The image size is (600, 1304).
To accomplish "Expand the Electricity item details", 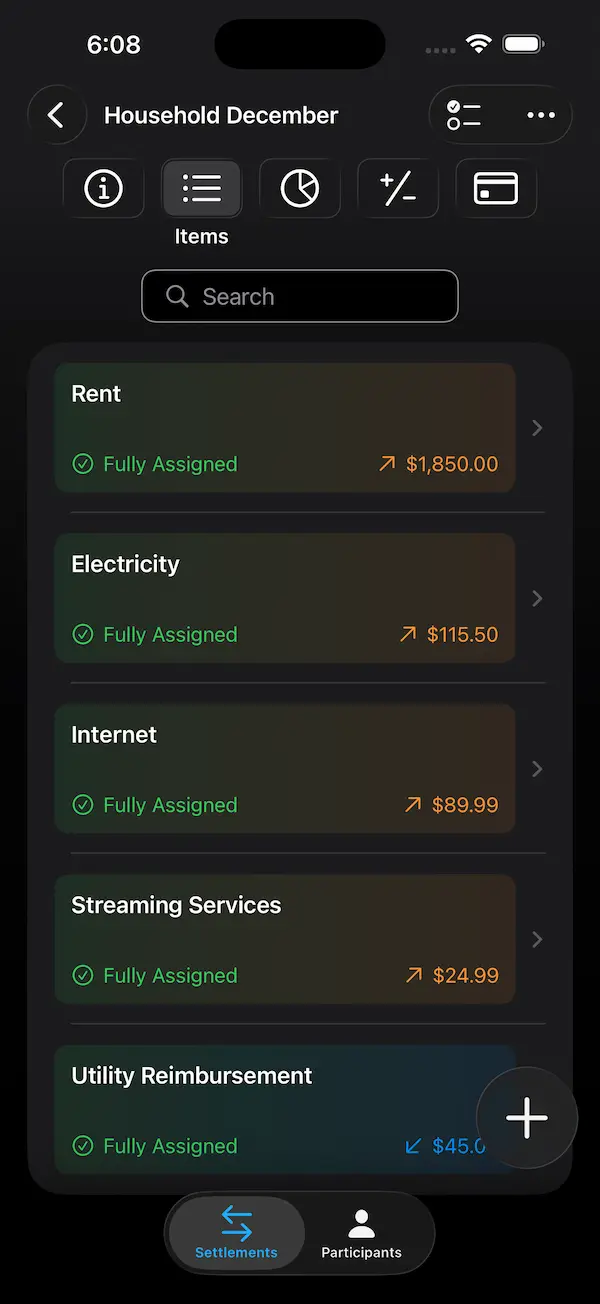I will click(x=537, y=598).
